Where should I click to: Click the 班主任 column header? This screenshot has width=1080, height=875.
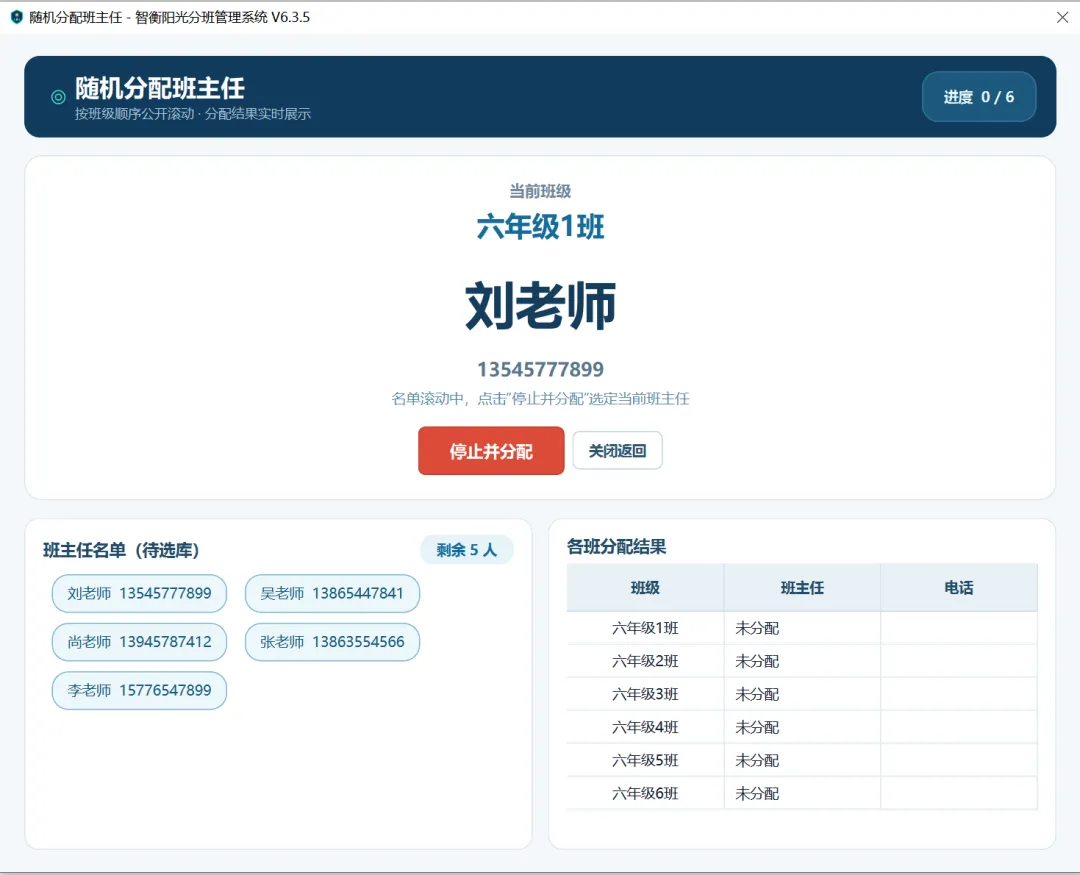point(802,588)
